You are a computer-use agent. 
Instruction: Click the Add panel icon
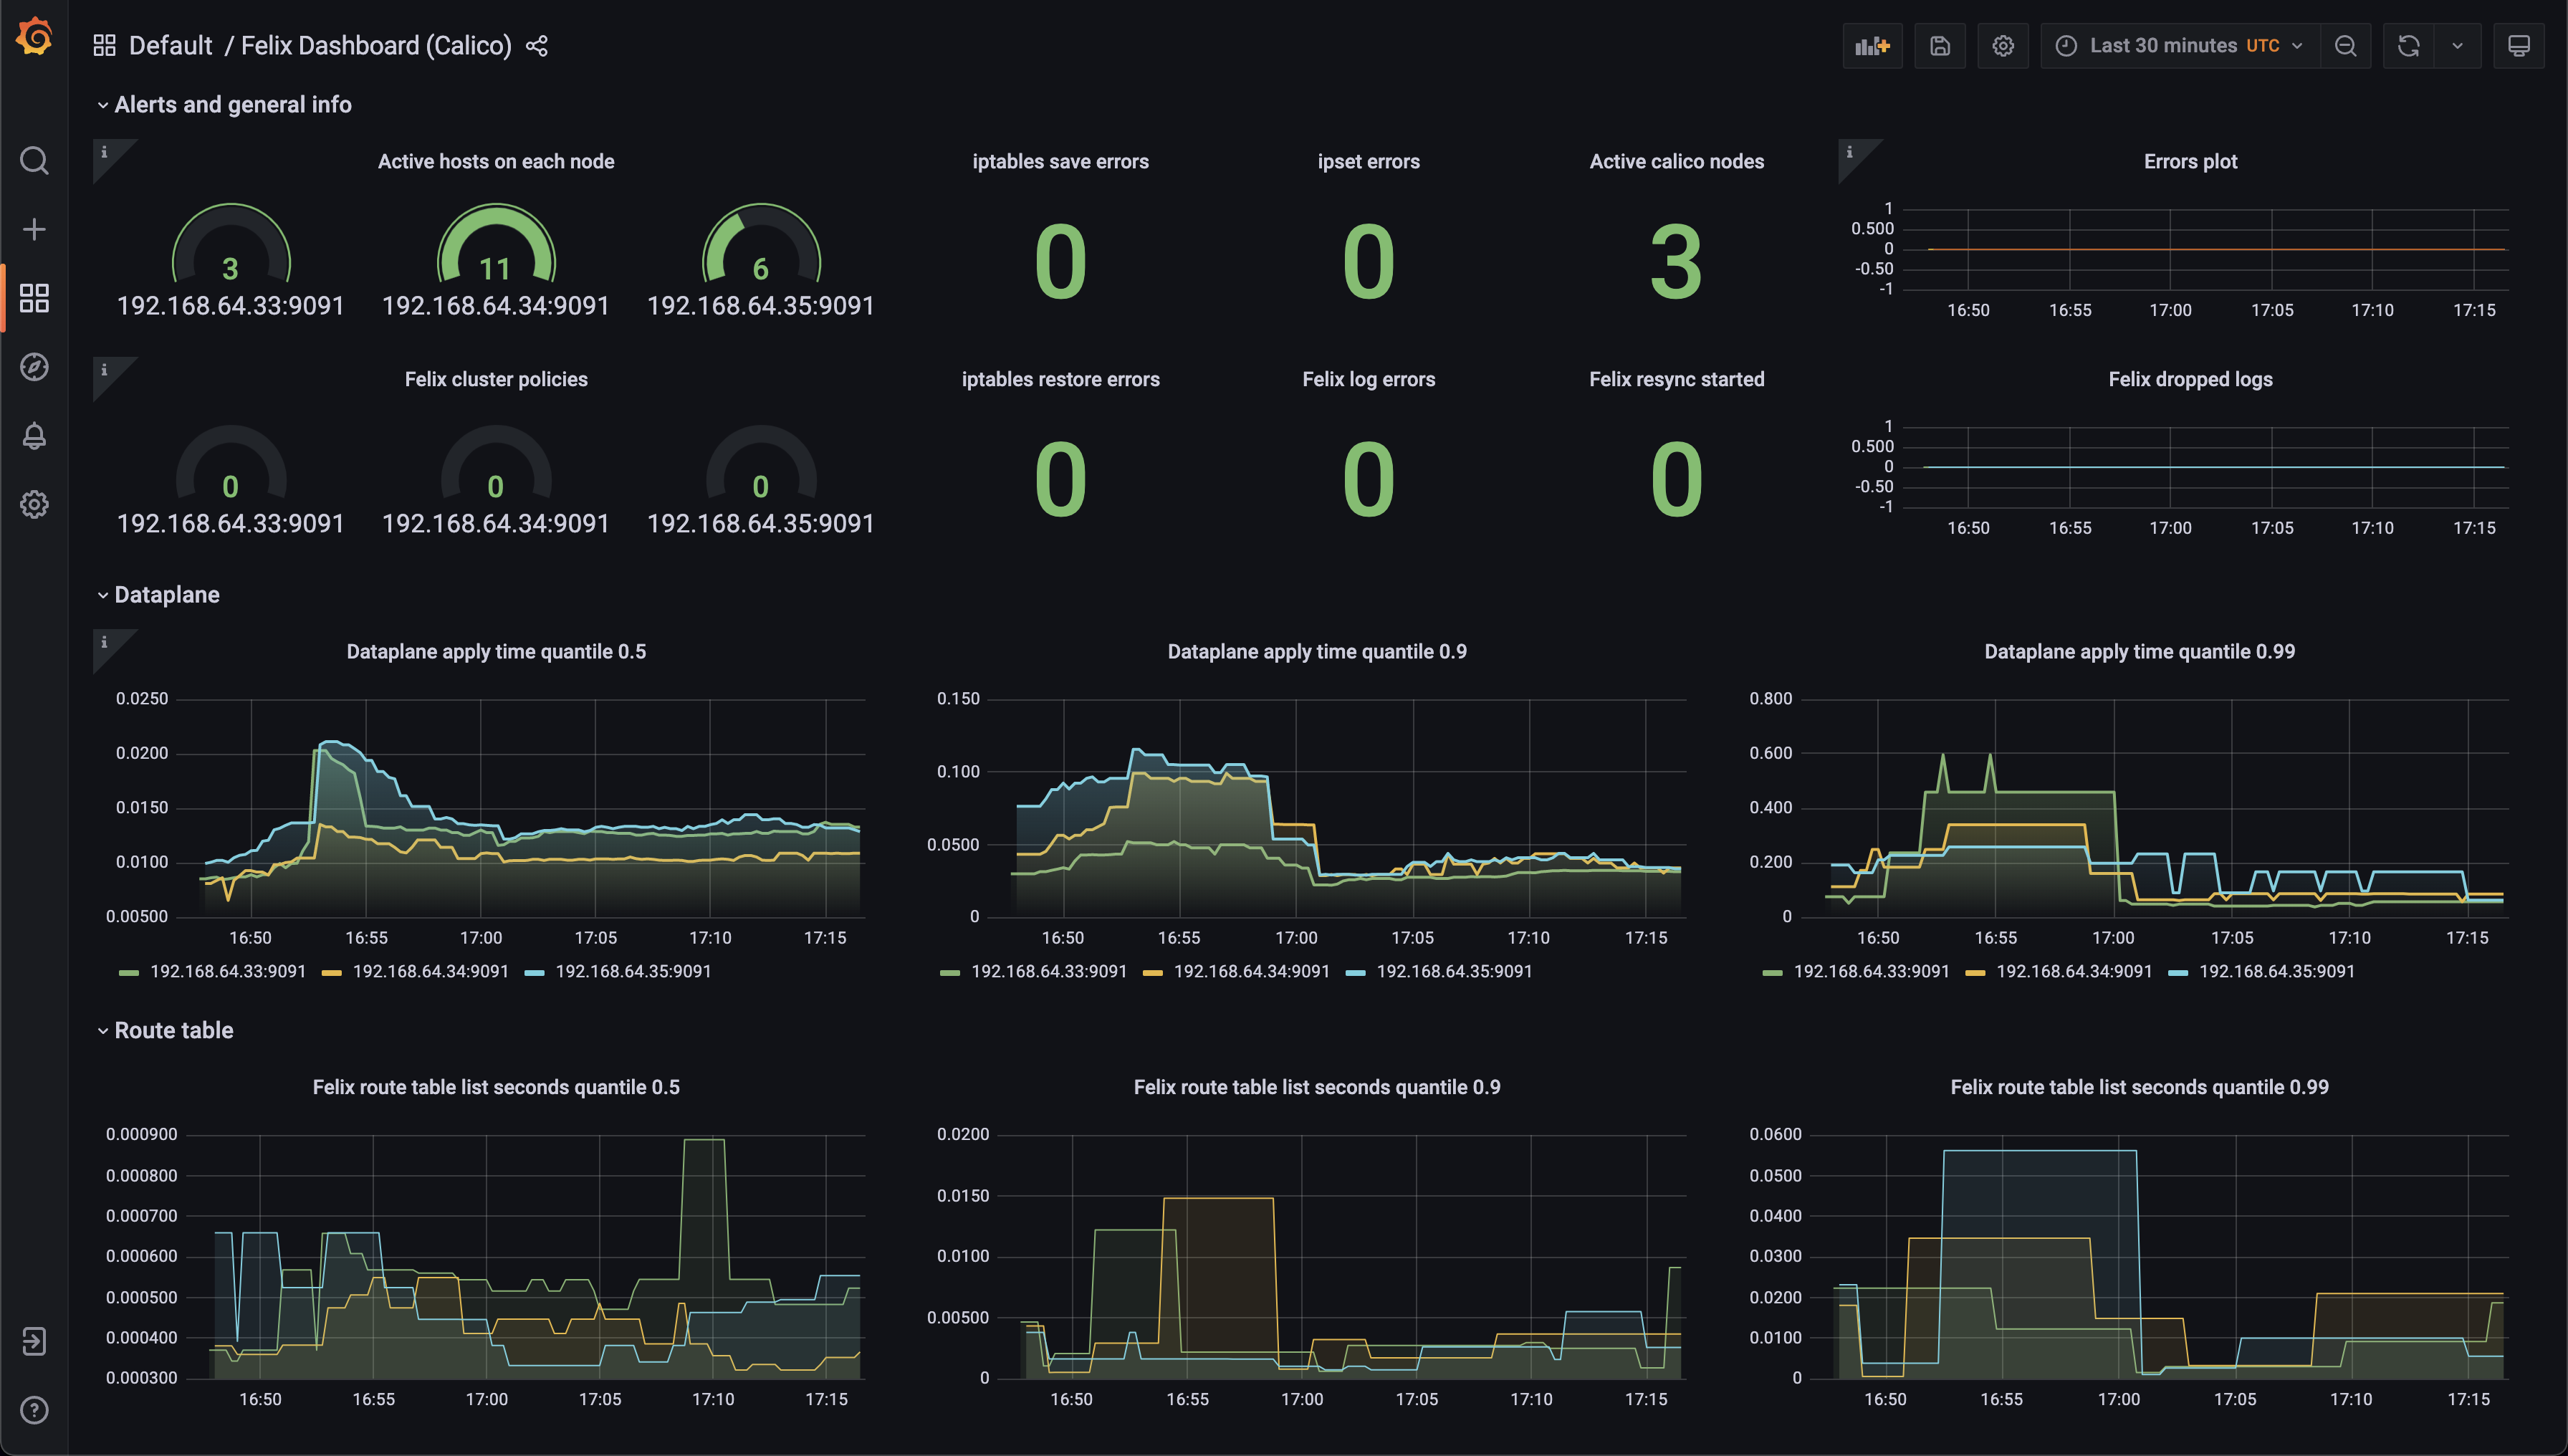[x=1872, y=46]
